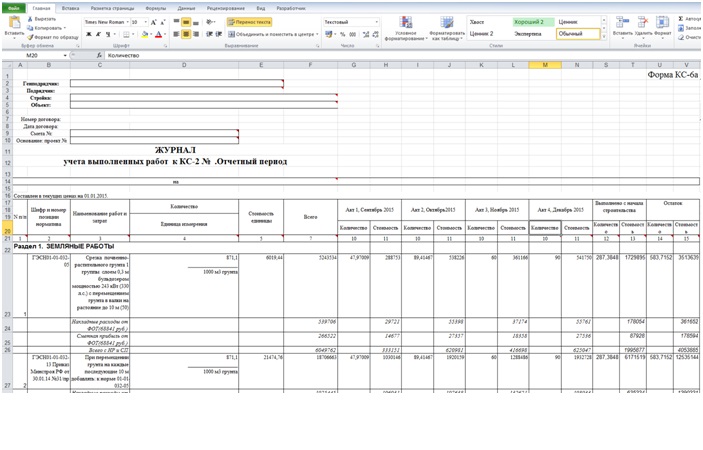Toggle bold Ж formatting
703x450 pixels.
[x=89, y=35]
